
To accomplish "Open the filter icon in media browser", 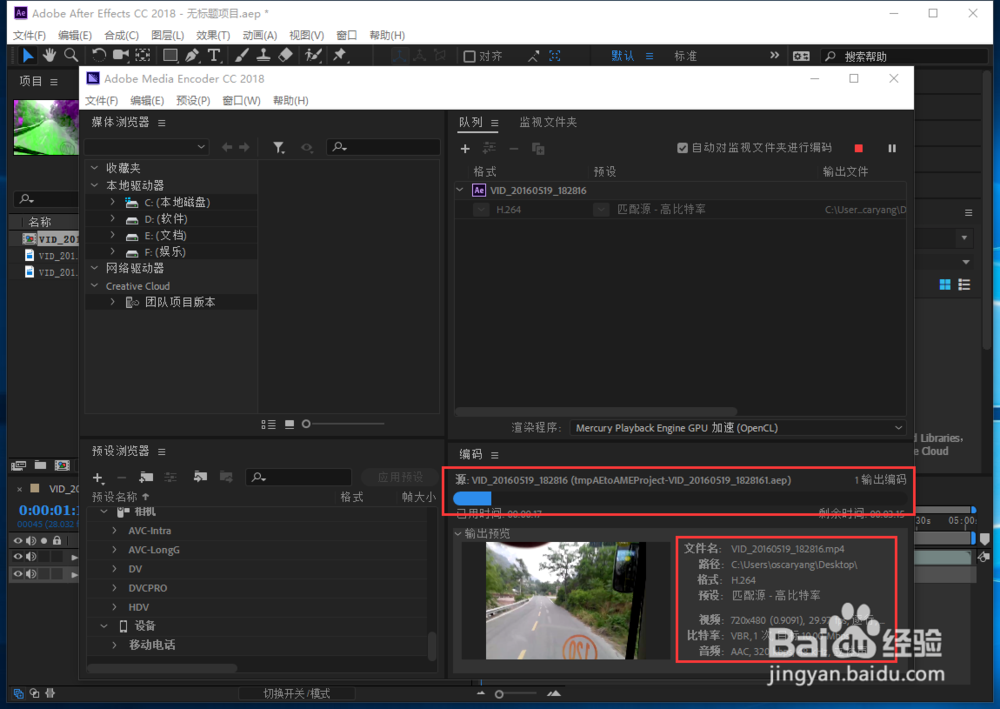I will [279, 147].
